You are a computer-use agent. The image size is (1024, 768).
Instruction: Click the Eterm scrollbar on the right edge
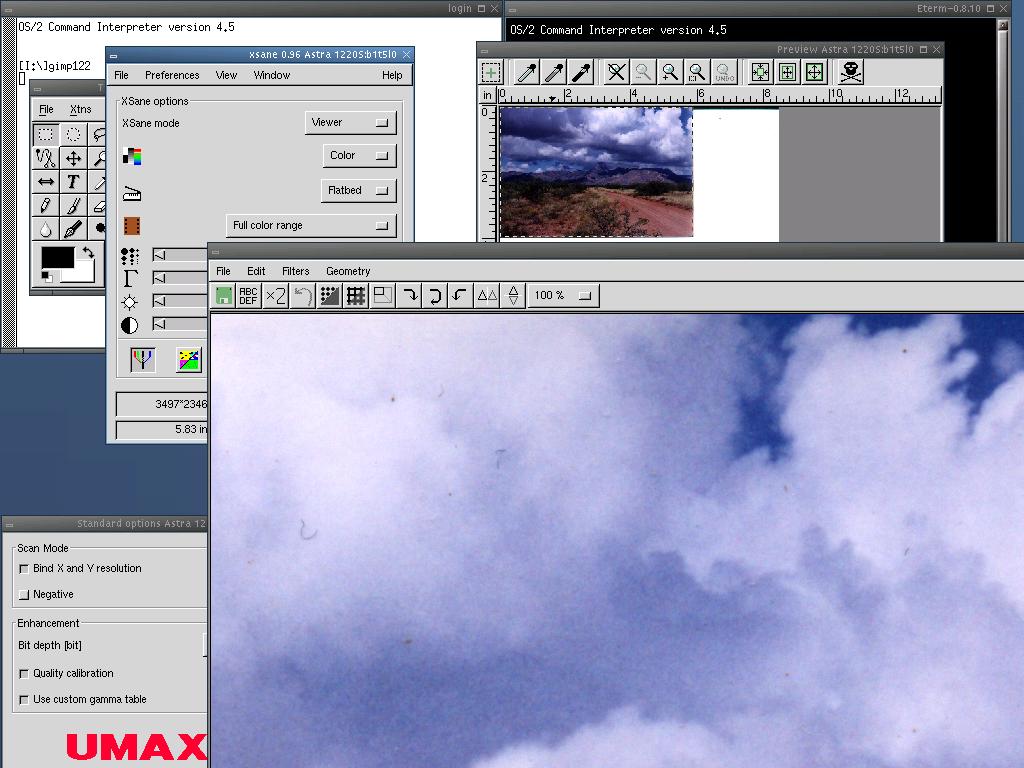pyautogui.click(x=1003, y=131)
